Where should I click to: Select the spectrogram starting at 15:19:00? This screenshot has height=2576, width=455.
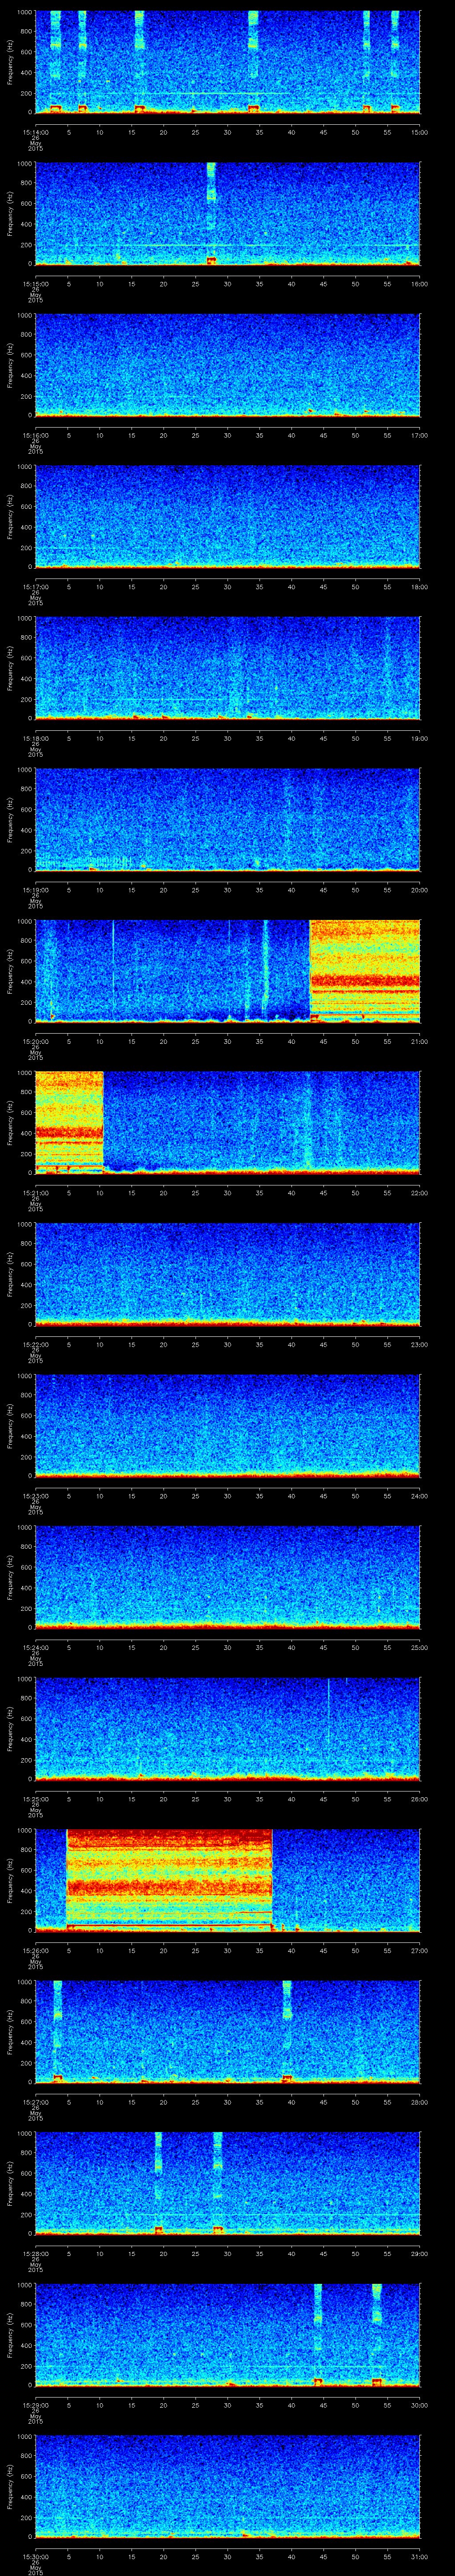coord(227,819)
